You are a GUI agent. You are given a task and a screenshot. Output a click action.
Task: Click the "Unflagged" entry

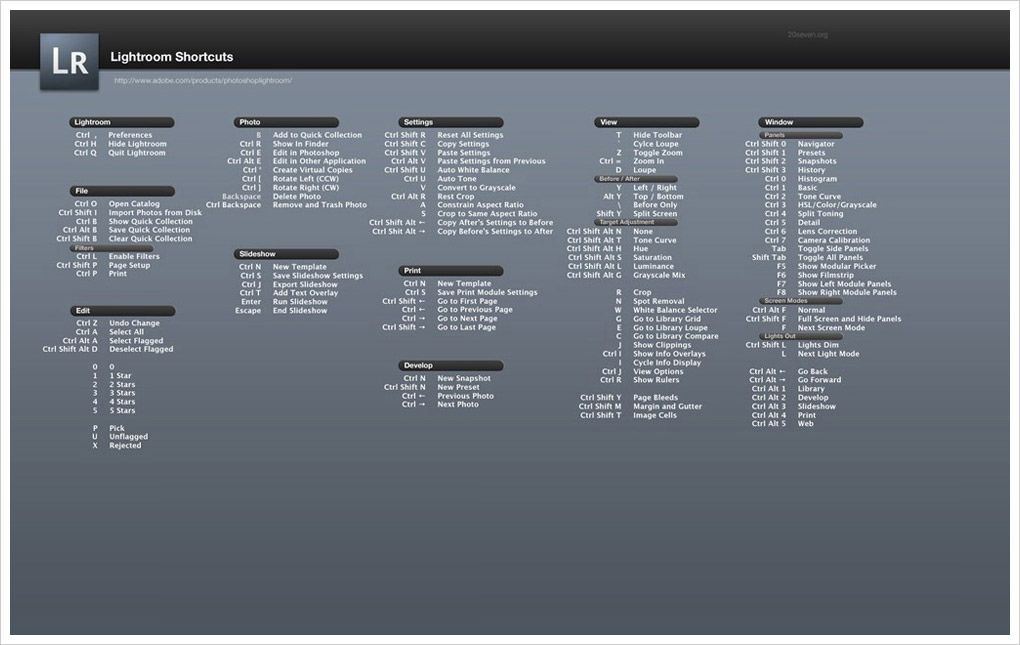(x=129, y=437)
